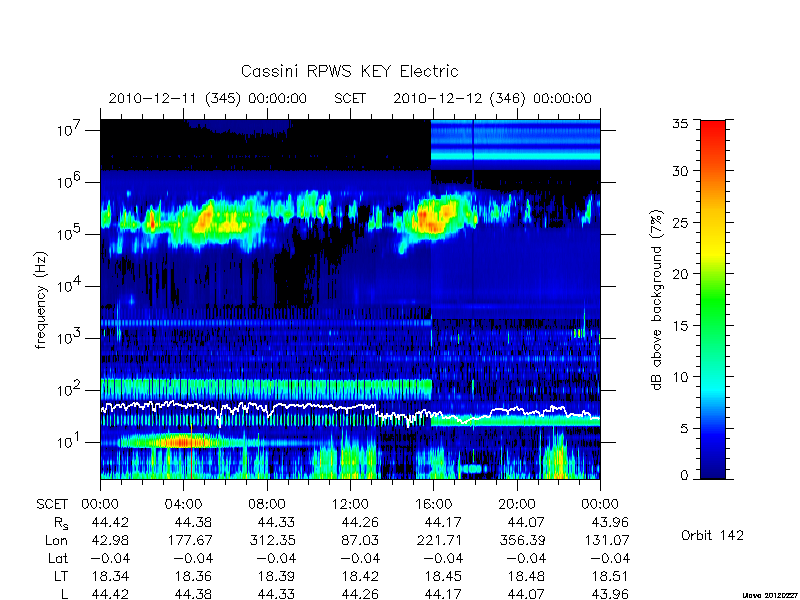Click the 04:00 SCET time tick label
The image size is (800, 600).
(183, 504)
